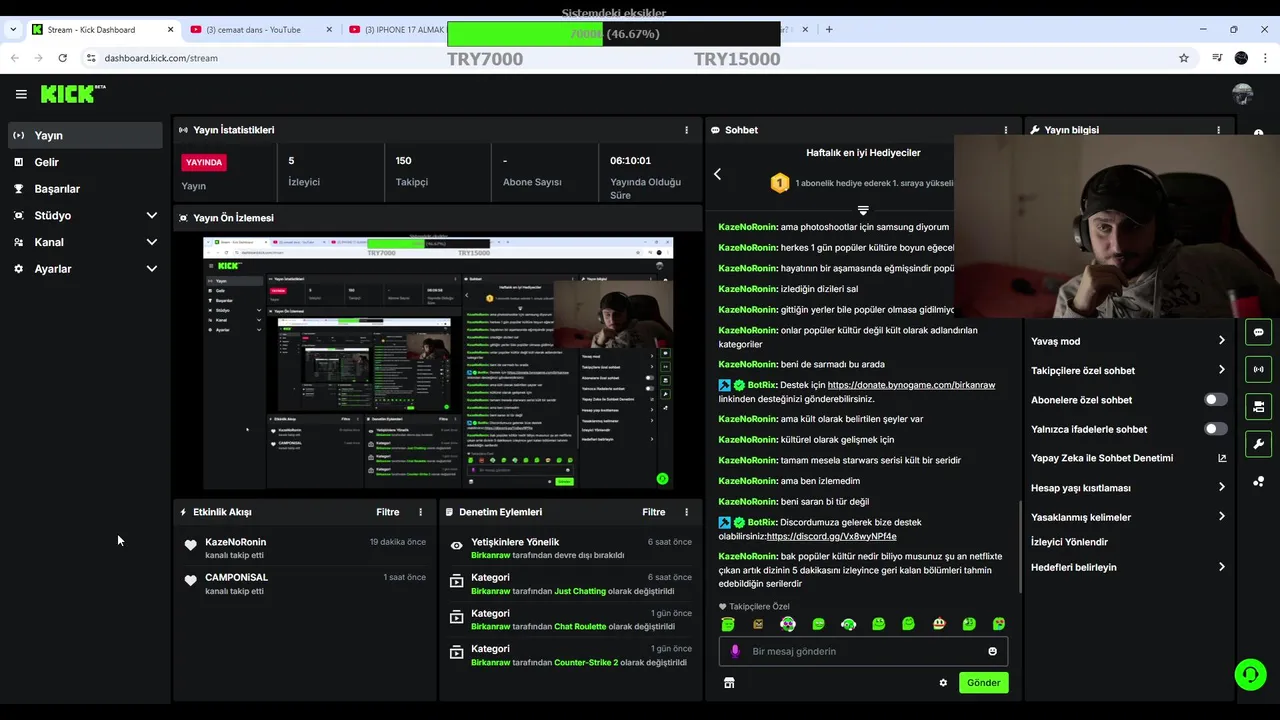Select the Stream - Kick Dashboard tab
The width and height of the screenshot is (1280, 720).
tap(102, 30)
